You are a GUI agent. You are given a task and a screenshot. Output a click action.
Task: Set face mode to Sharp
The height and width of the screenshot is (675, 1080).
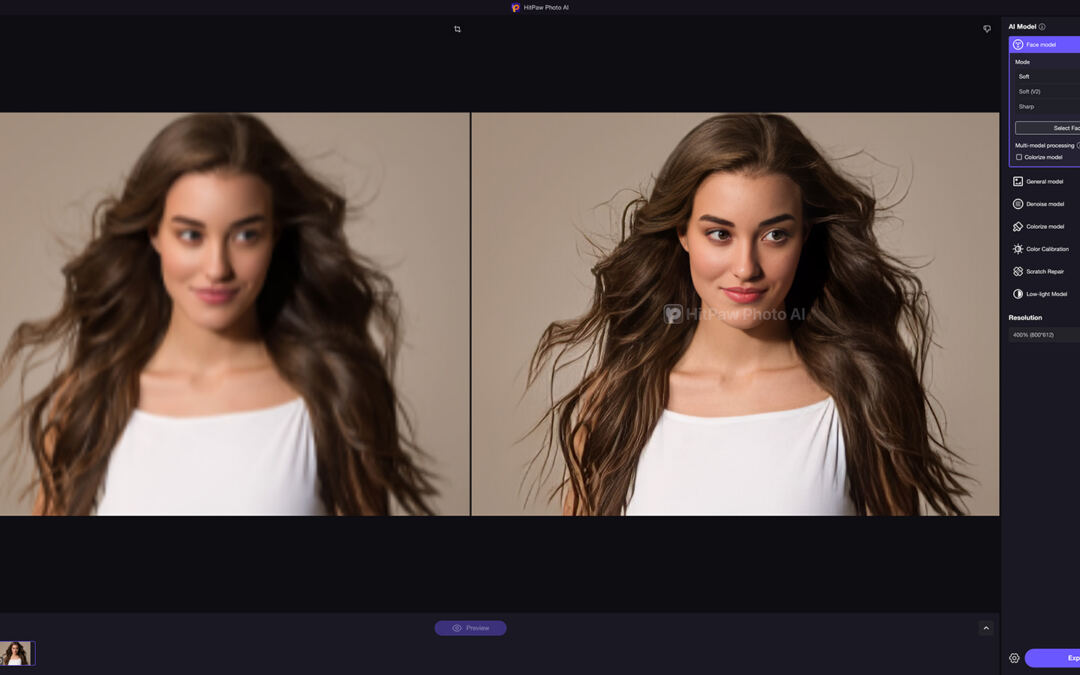(1027, 107)
